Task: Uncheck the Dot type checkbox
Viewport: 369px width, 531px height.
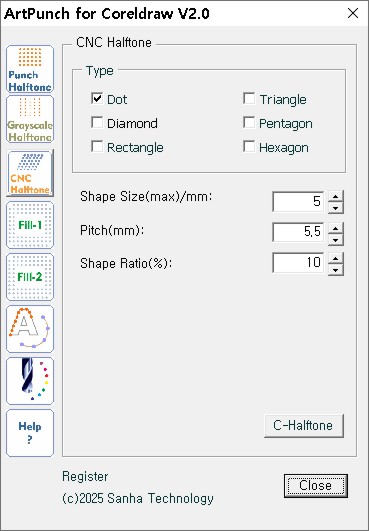Action: pyautogui.click(x=97, y=99)
